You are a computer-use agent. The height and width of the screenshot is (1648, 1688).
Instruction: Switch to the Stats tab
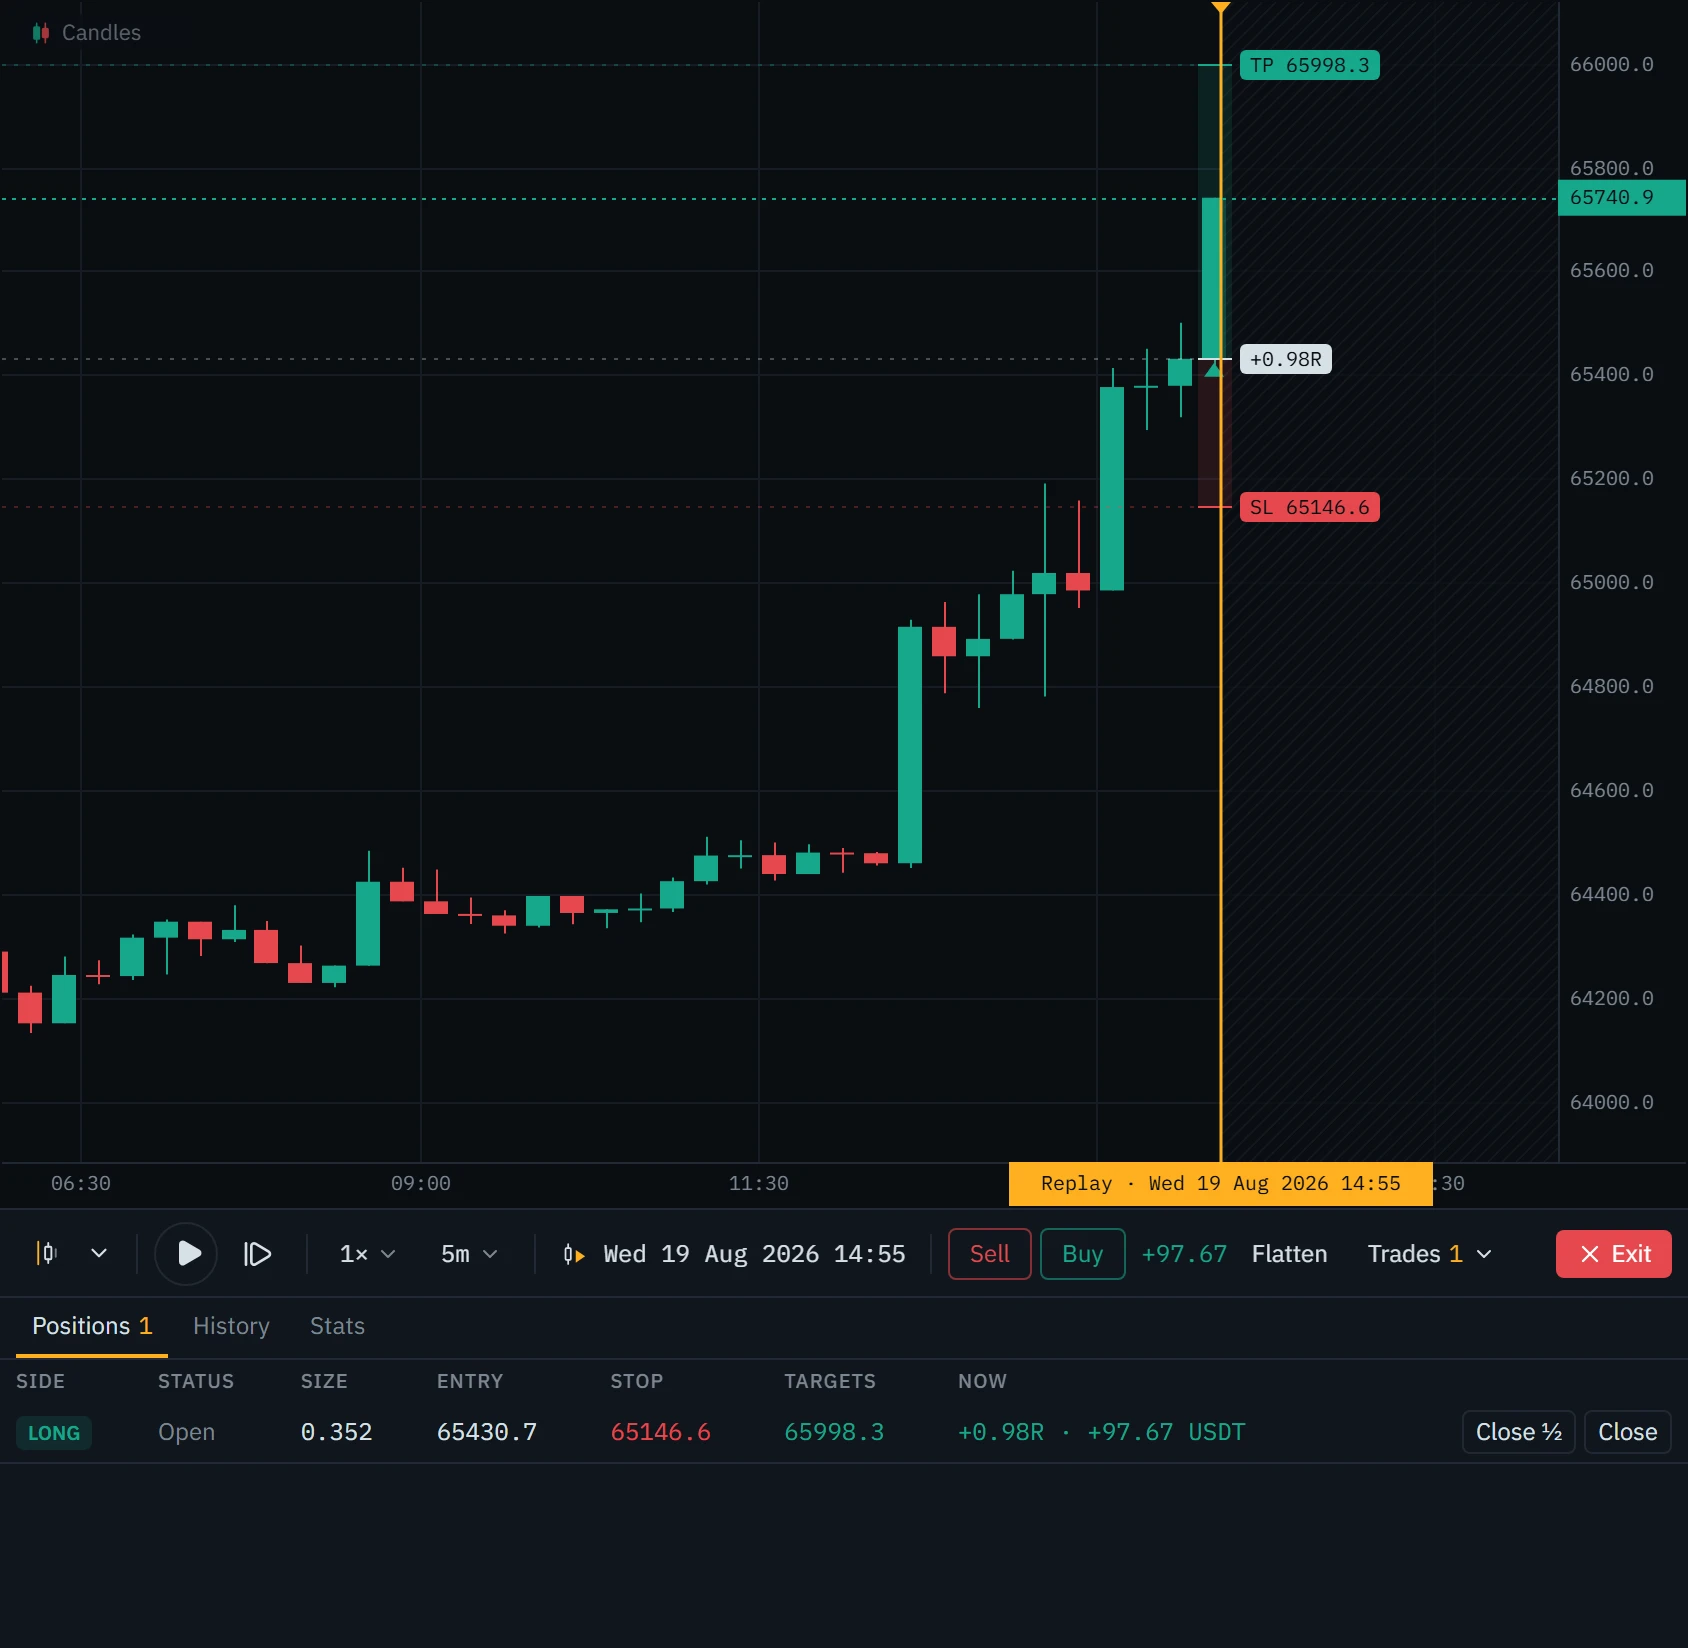[337, 1326]
